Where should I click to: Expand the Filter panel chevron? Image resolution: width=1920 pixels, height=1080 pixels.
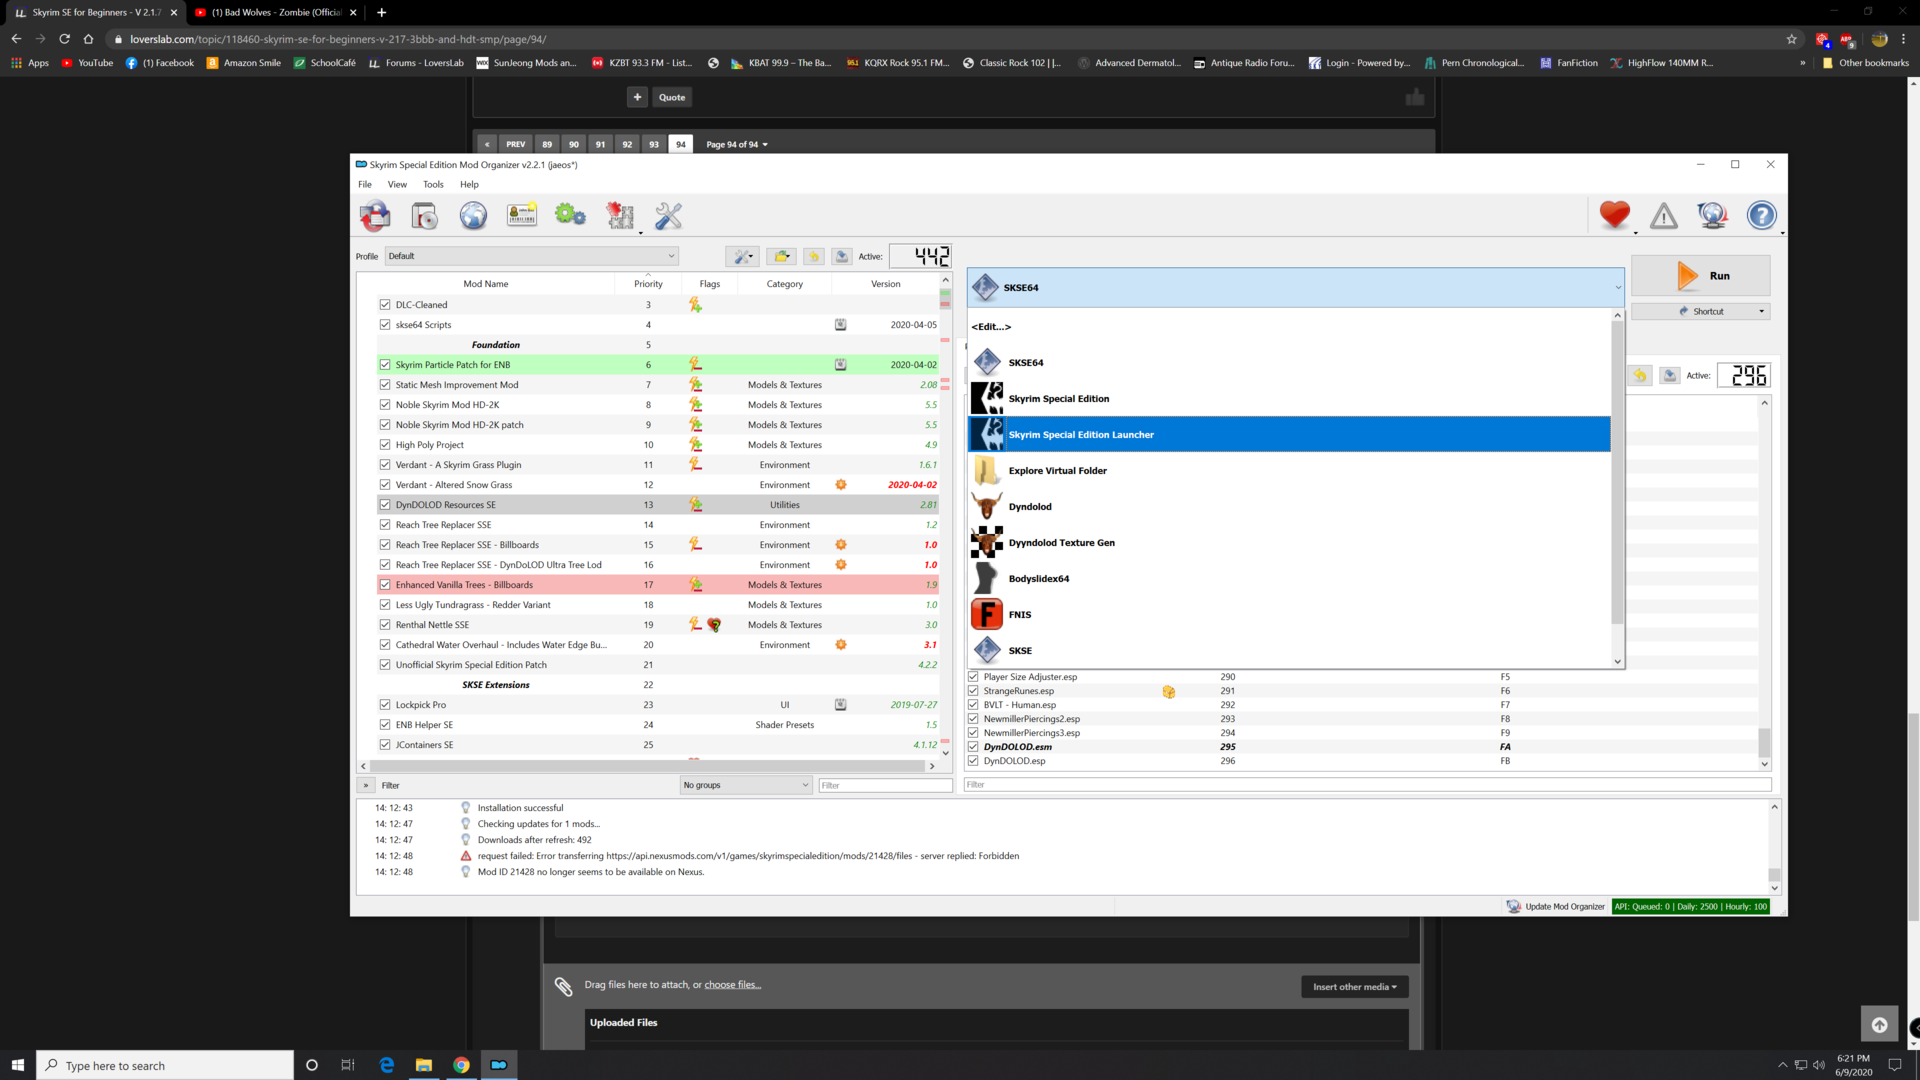pyautogui.click(x=366, y=786)
